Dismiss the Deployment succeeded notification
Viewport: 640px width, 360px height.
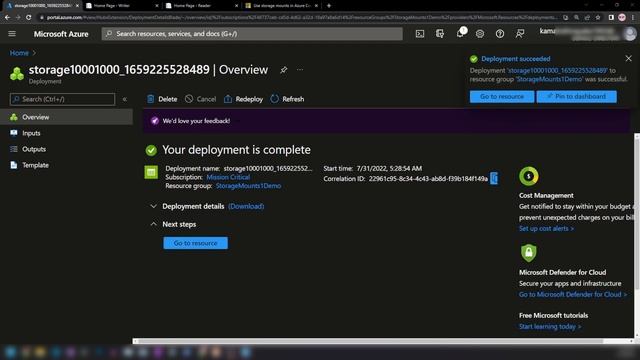point(629,58)
